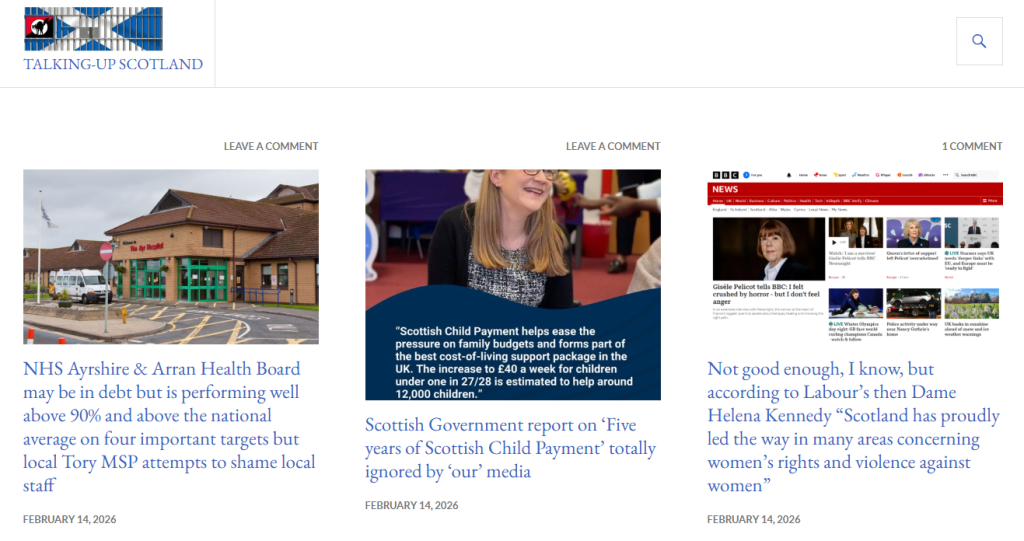This screenshot has height=541, width=1024.
Task: Click the Talking-Up Scotland logo image
Action: [x=93, y=29]
